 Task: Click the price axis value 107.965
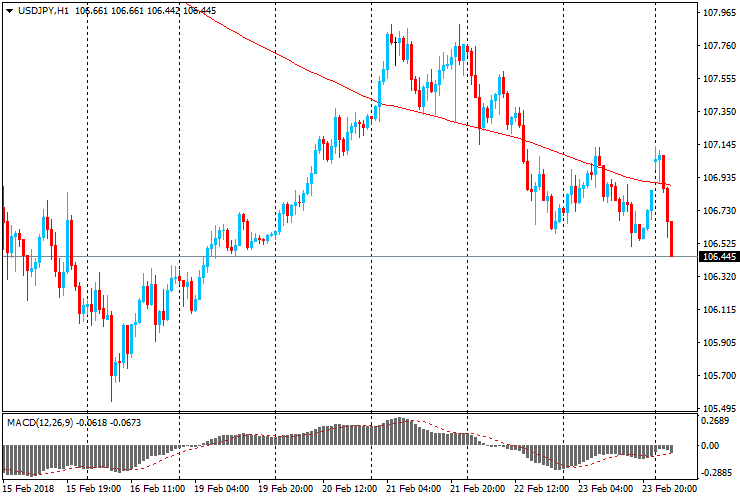719,13
